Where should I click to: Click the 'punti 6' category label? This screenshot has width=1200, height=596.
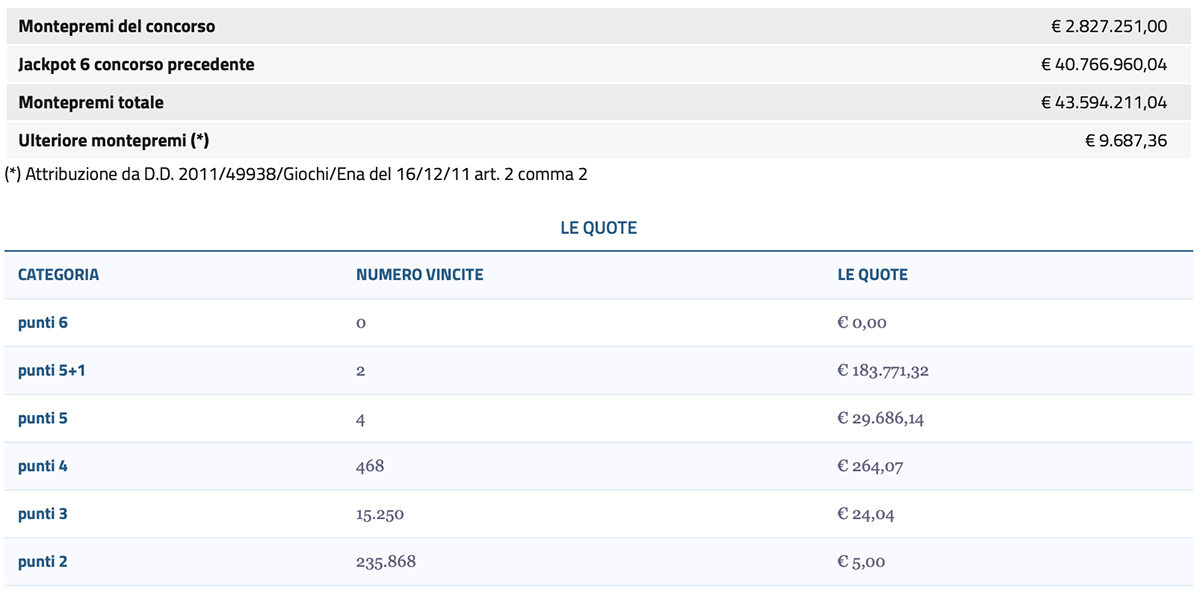point(42,323)
